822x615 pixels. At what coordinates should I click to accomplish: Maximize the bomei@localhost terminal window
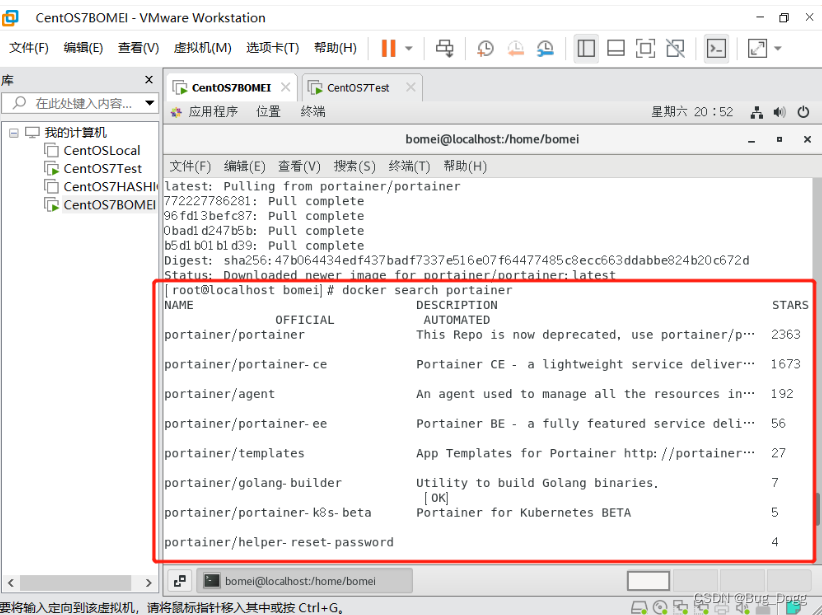780,139
